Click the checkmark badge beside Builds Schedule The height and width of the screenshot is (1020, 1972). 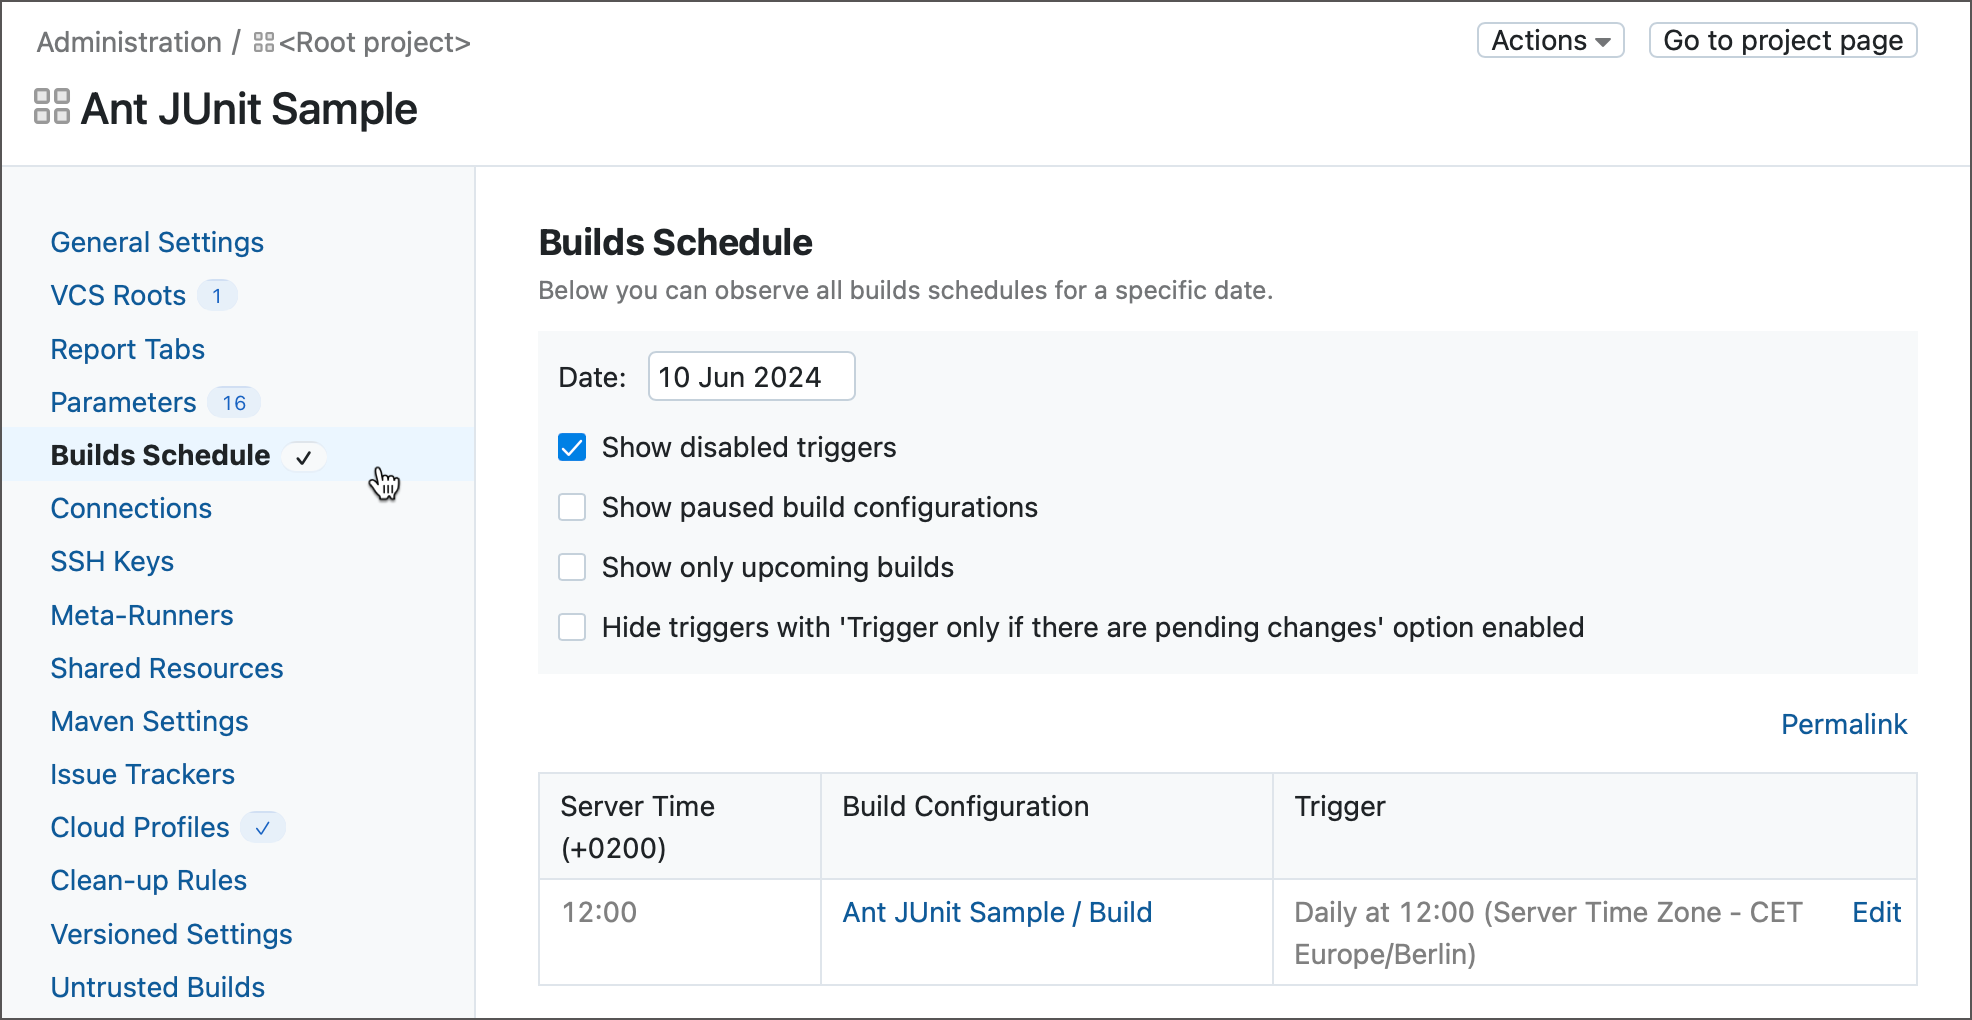pyautogui.click(x=304, y=457)
